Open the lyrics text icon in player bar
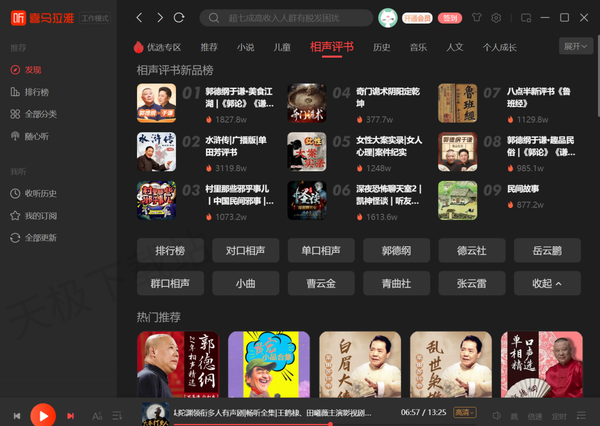Viewport: 600px width, 426px height. [x=97, y=416]
